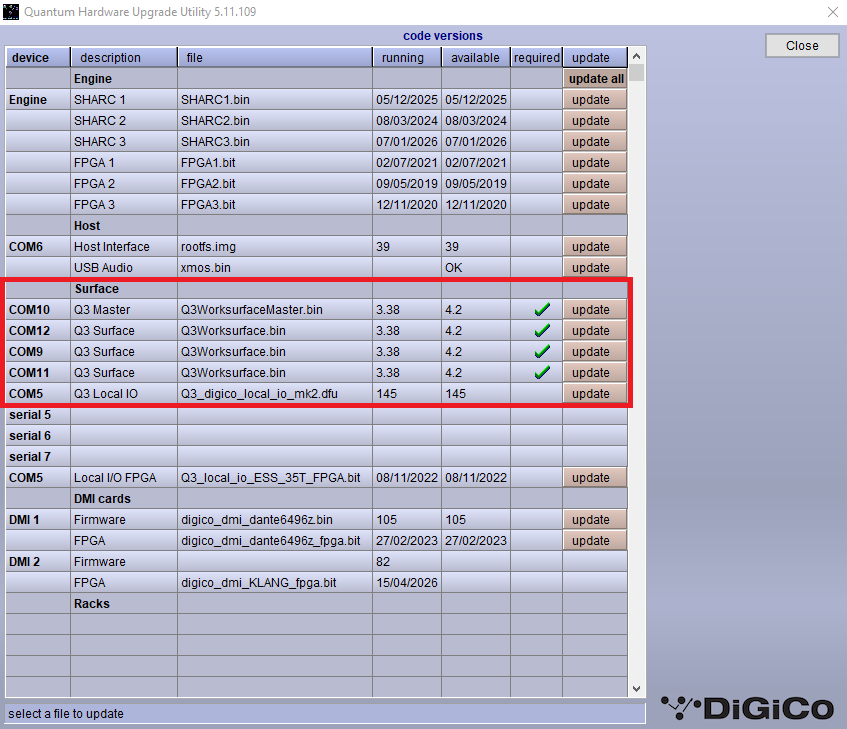Select 'Q3WorksurfaceMaster.bin' file cell
Image resolution: width=847 pixels, height=729 pixels.
[x=275, y=310]
